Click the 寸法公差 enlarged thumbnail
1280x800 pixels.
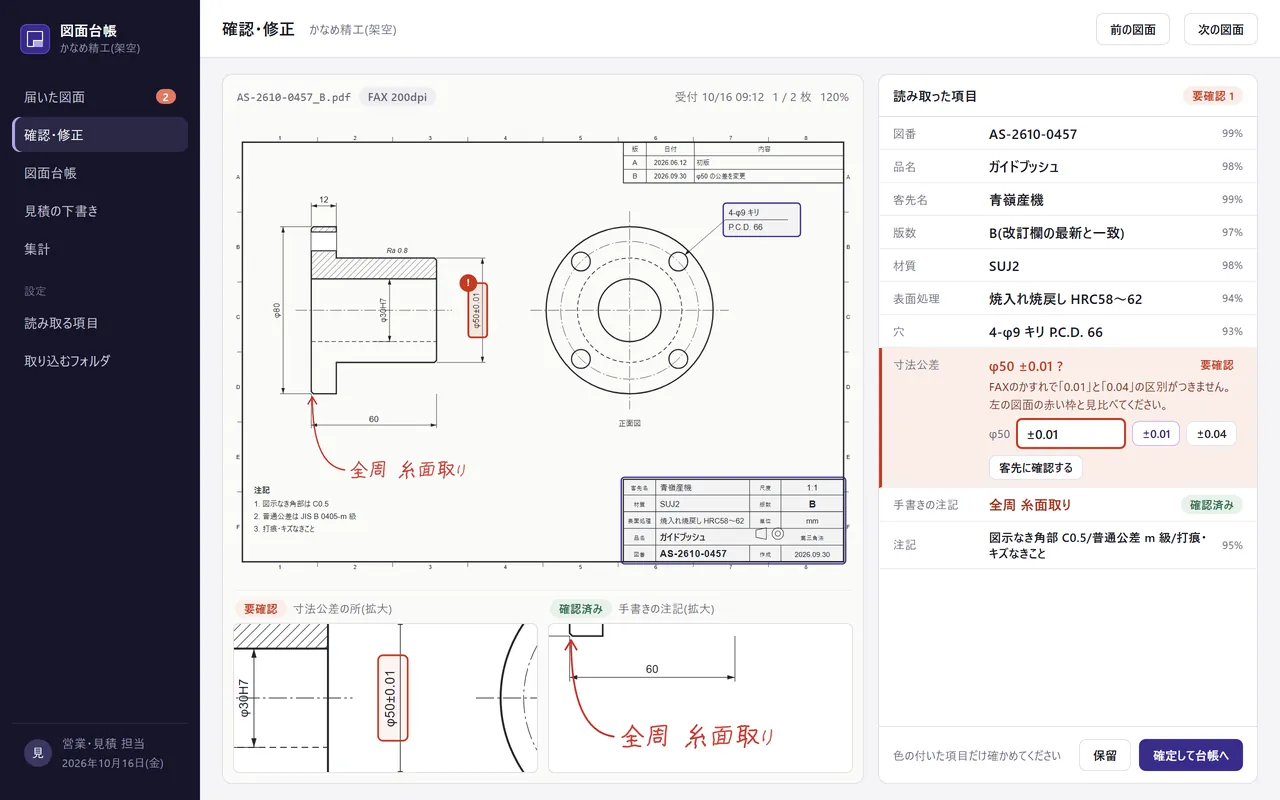(385, 698)
